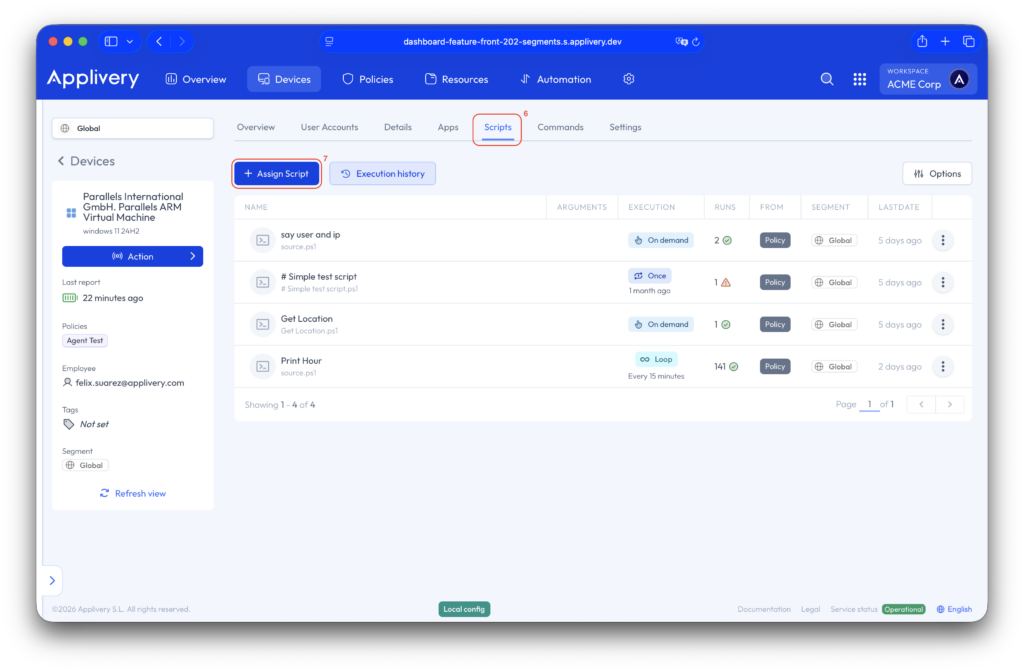Navigate to Policies in the top menu

pyautogui.click(x=367, y=78)
